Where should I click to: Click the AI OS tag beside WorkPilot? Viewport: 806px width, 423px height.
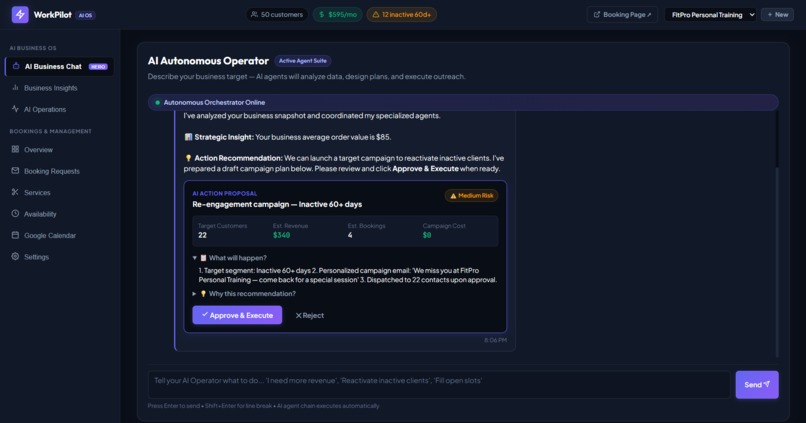point(85,15)
